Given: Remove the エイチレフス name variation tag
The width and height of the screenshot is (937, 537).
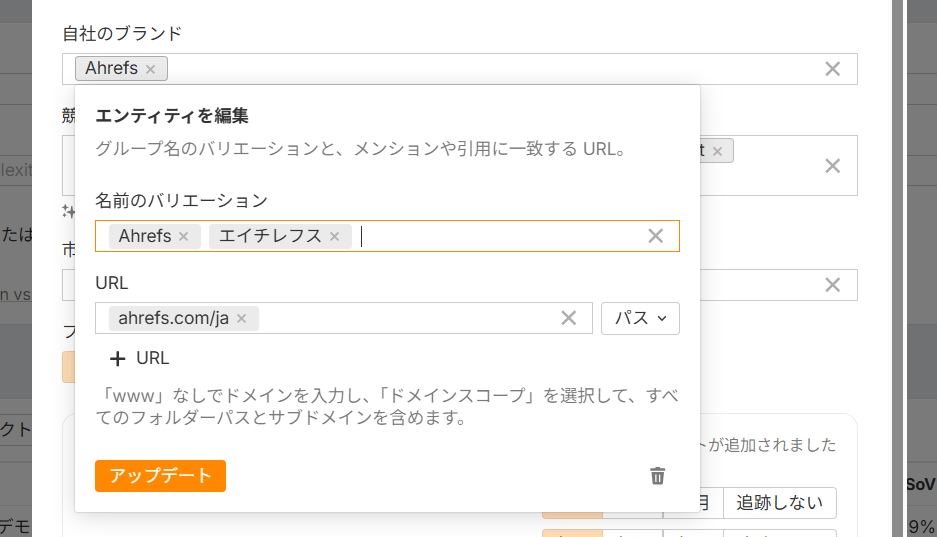Looking at the screenshot, I should point(334,237).
